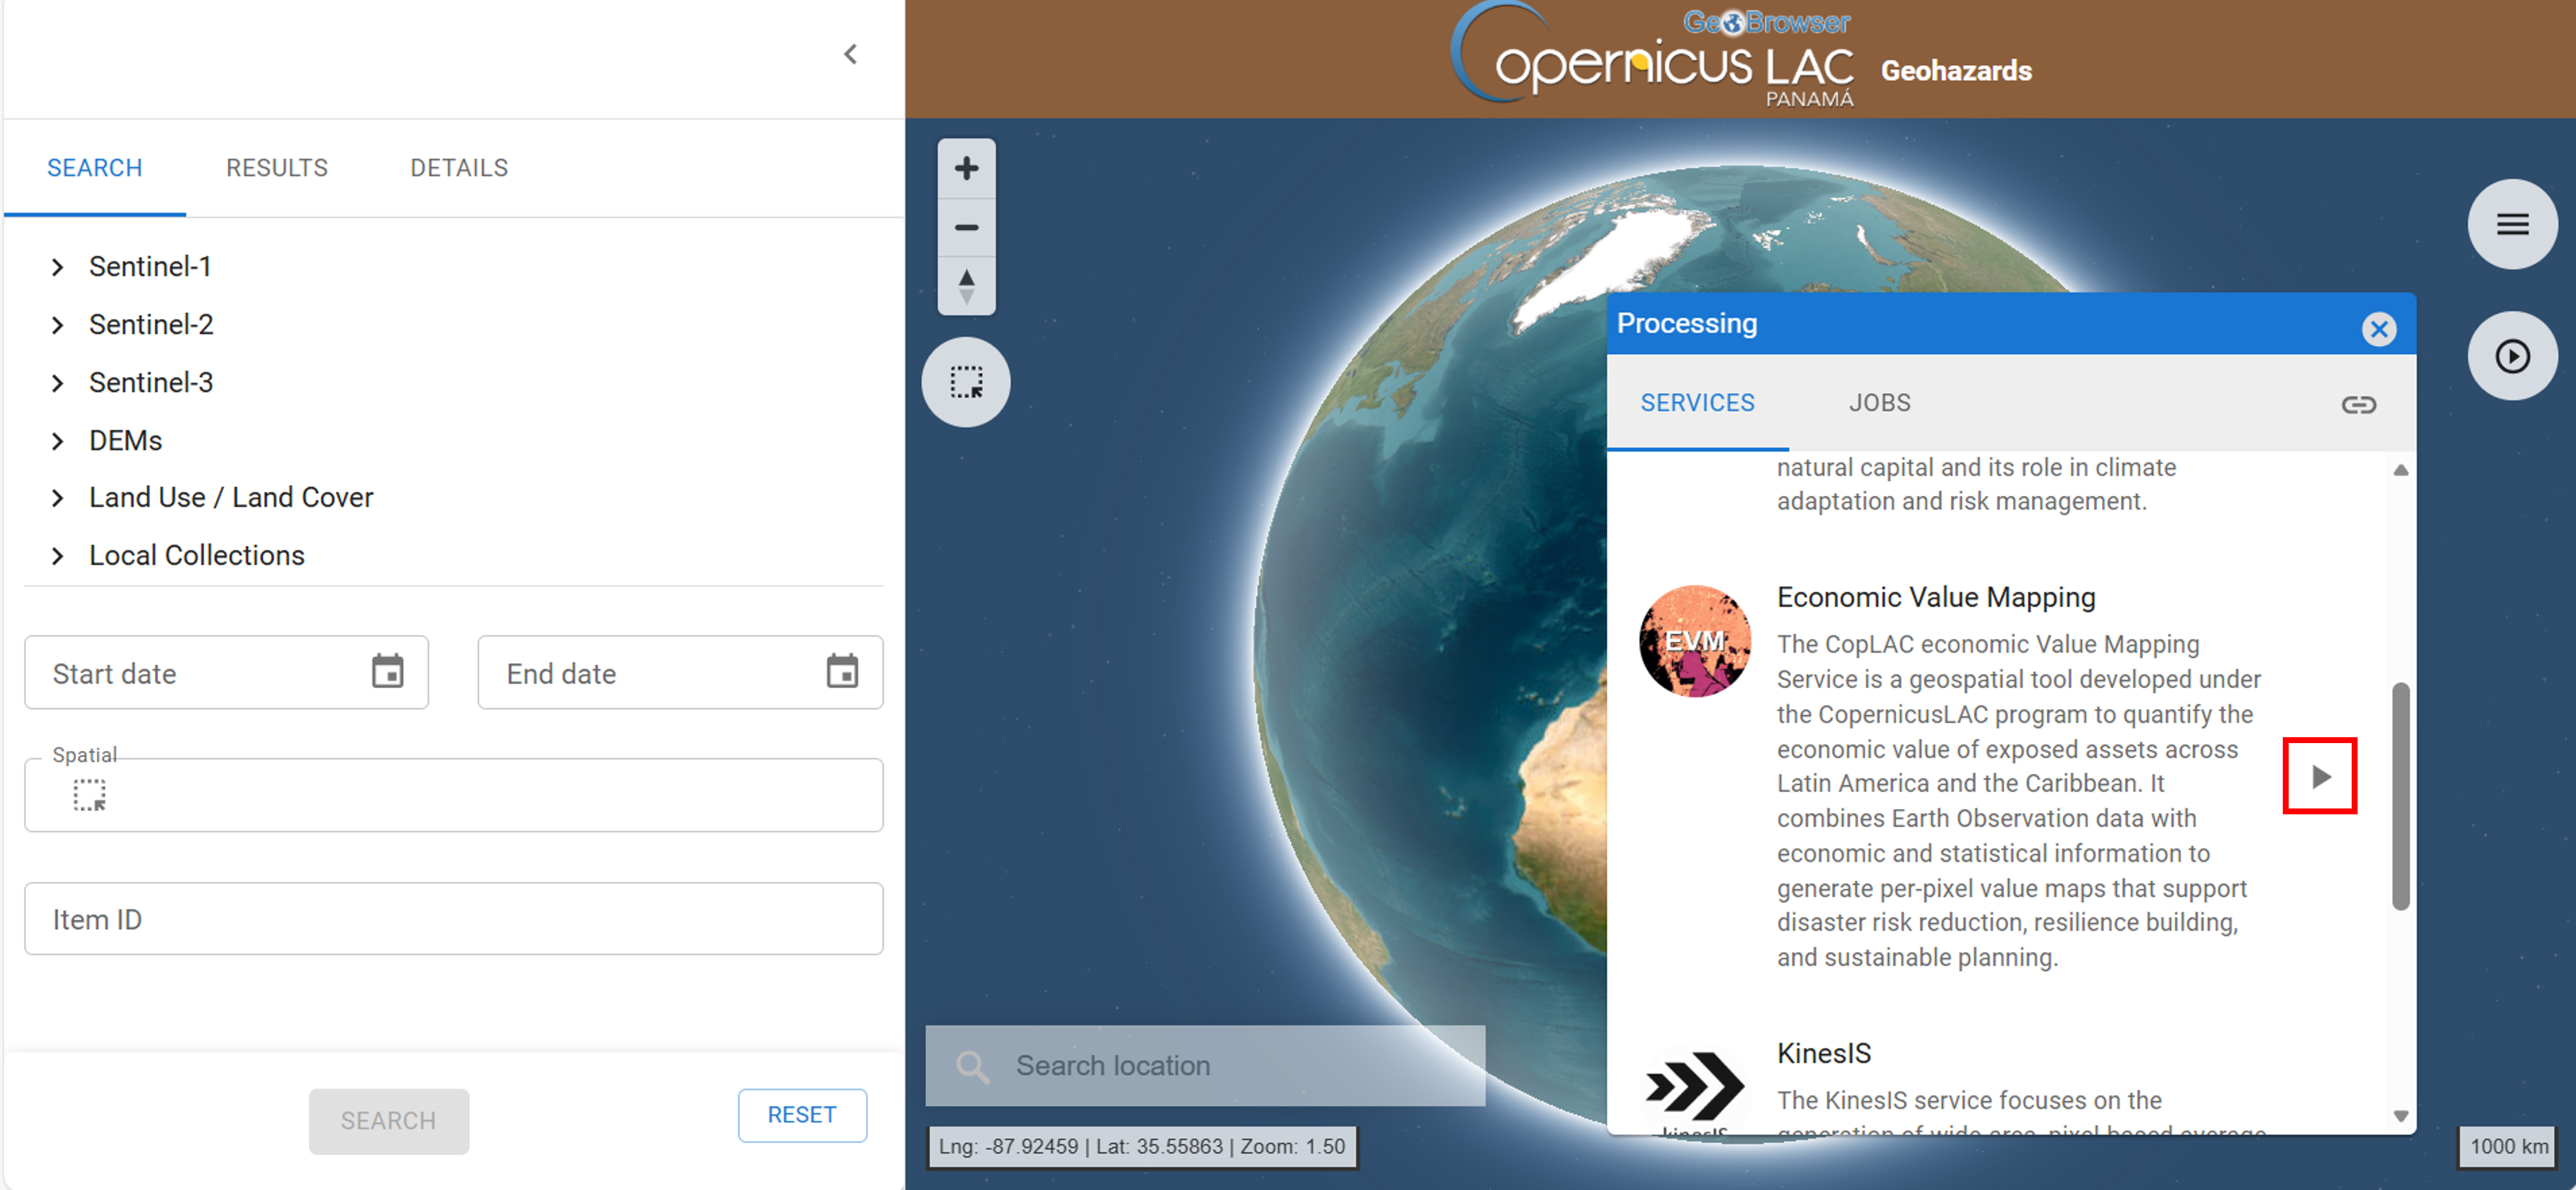The image size is (2576, 1190).
Task: Switch to the RESULTS tab
Action: 276,168
